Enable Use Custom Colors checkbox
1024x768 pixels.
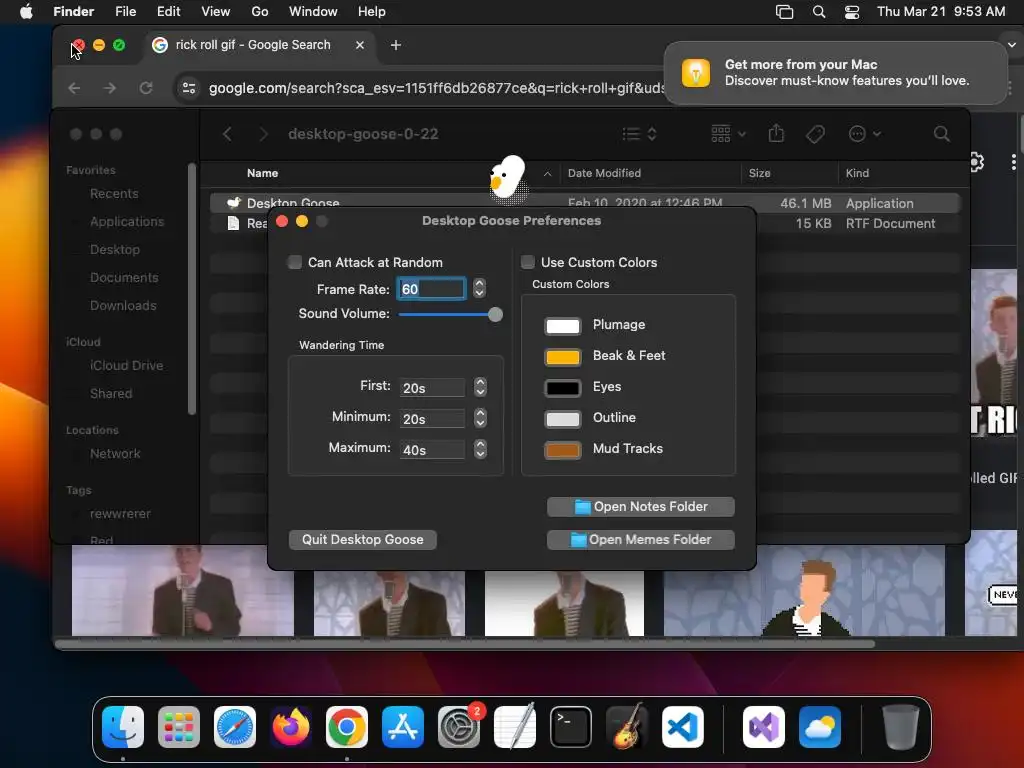point(528,263)
